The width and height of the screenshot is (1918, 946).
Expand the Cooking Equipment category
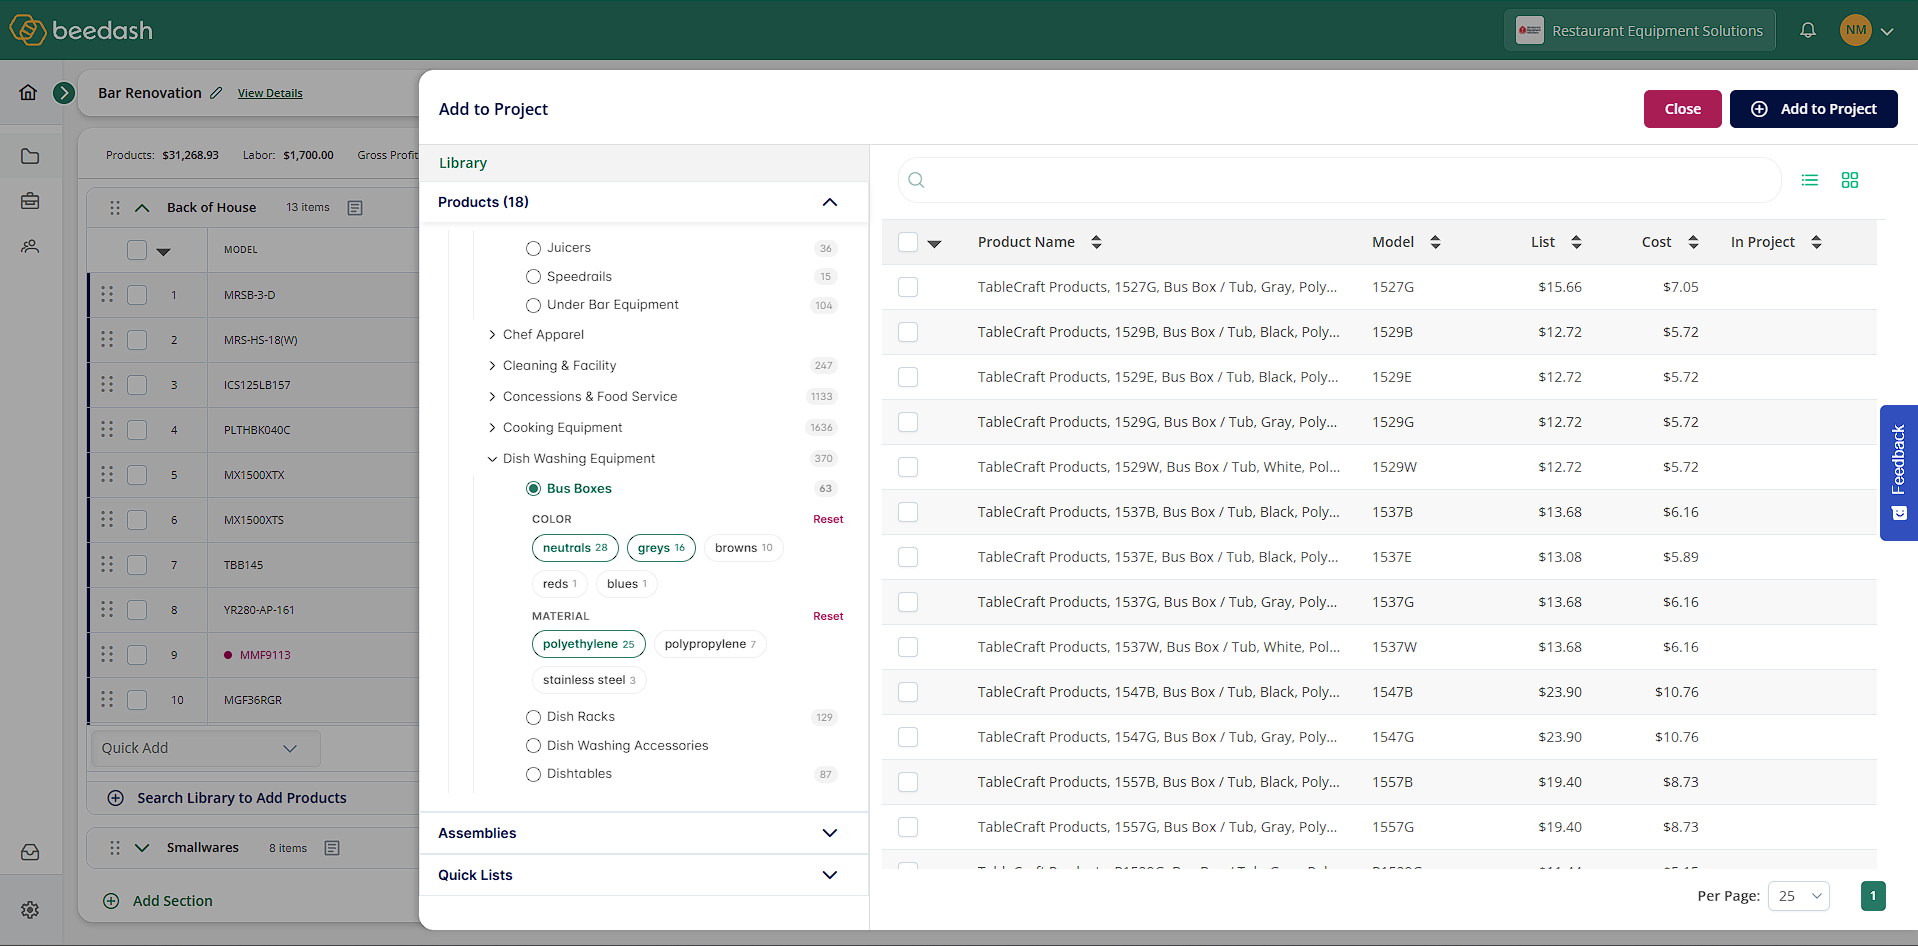(492, 428)
